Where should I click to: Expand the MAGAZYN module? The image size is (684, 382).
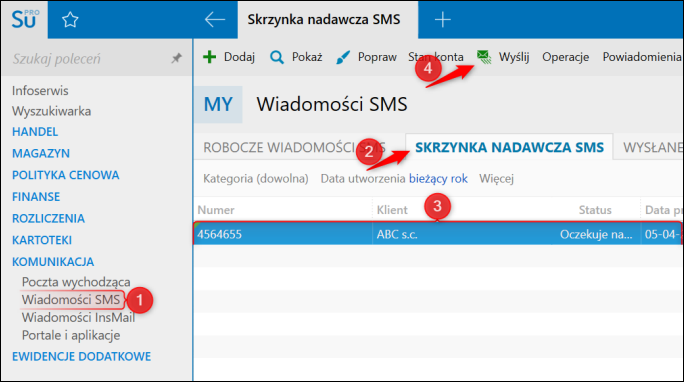point(41,153)
